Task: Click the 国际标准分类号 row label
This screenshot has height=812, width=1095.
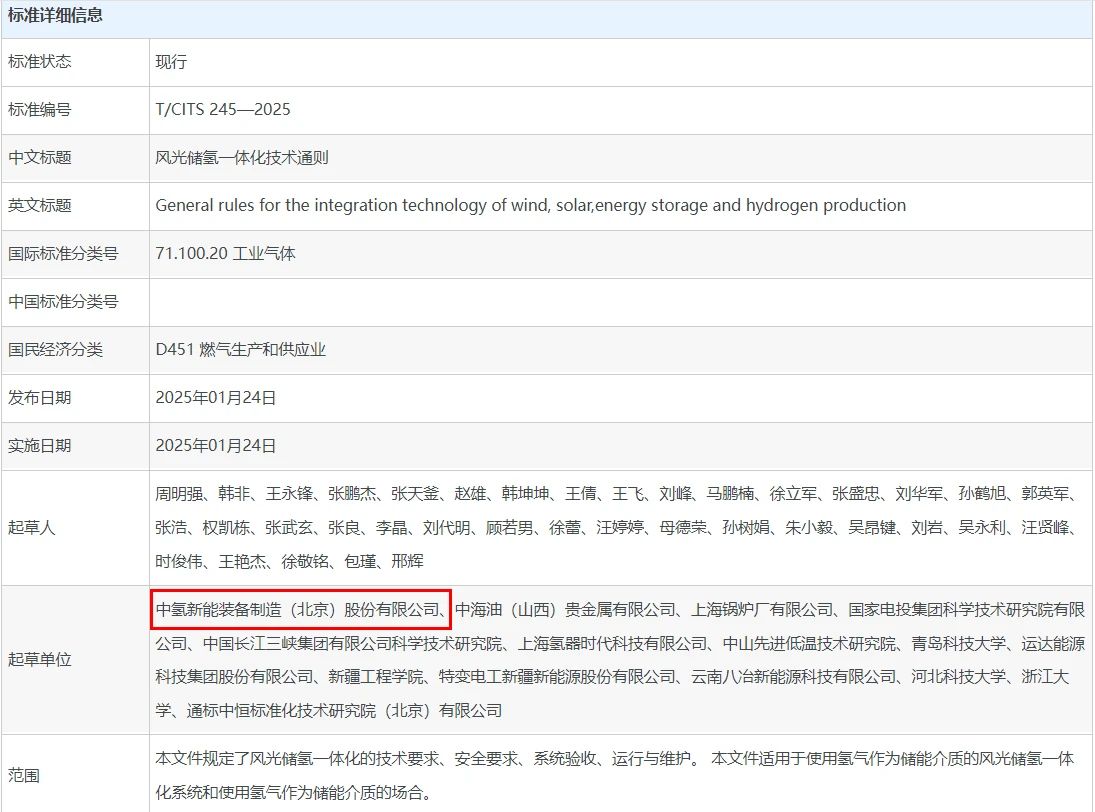Action: (63, 254)
